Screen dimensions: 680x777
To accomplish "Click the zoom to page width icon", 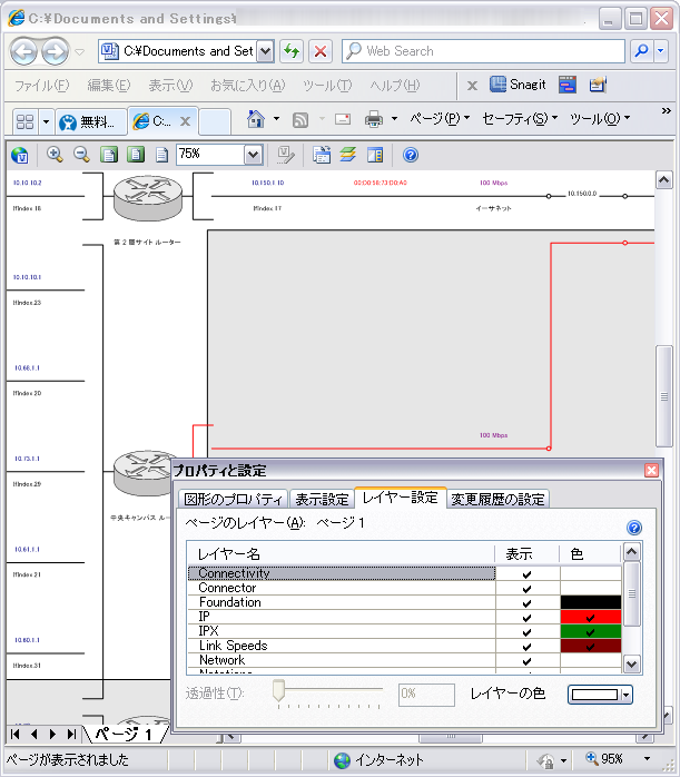I will (109, 155).
